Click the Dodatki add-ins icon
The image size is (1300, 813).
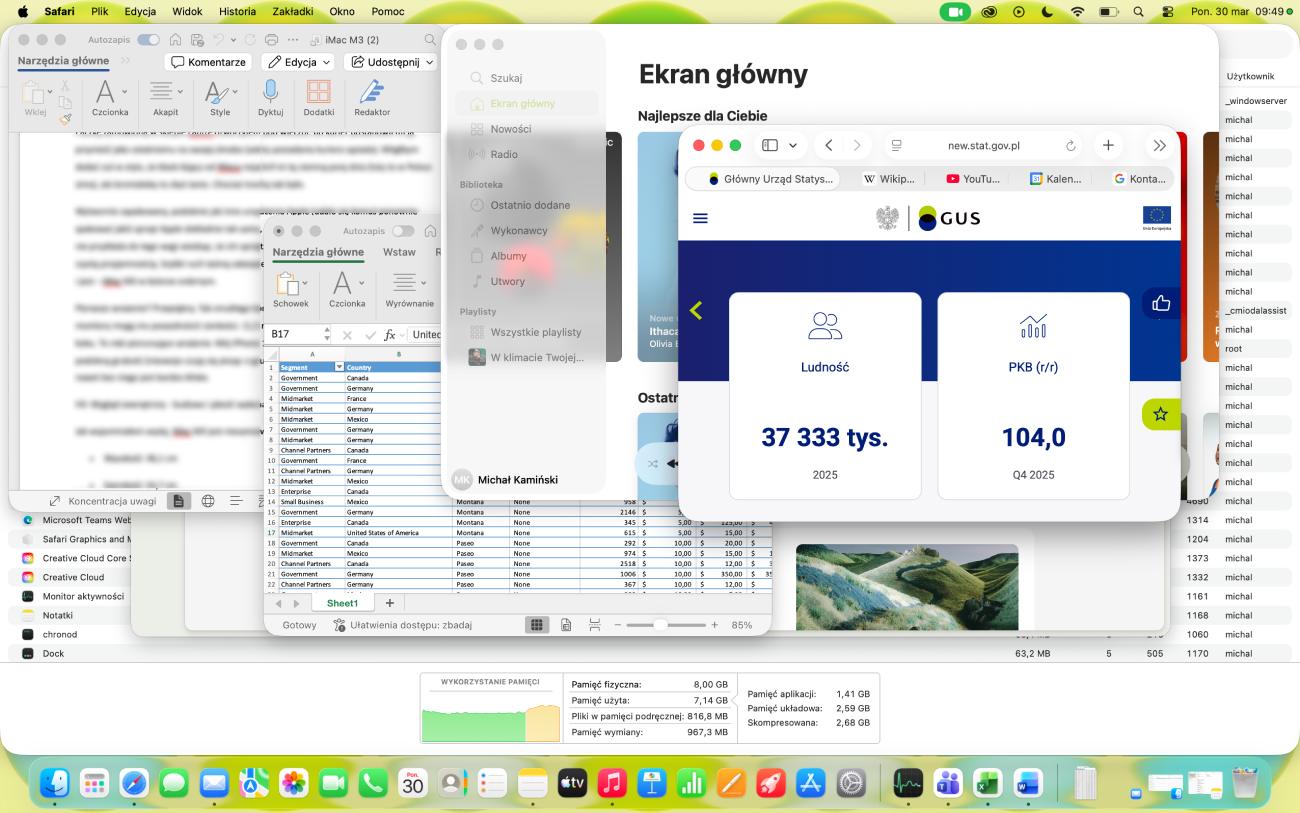(x=319, y=93)
